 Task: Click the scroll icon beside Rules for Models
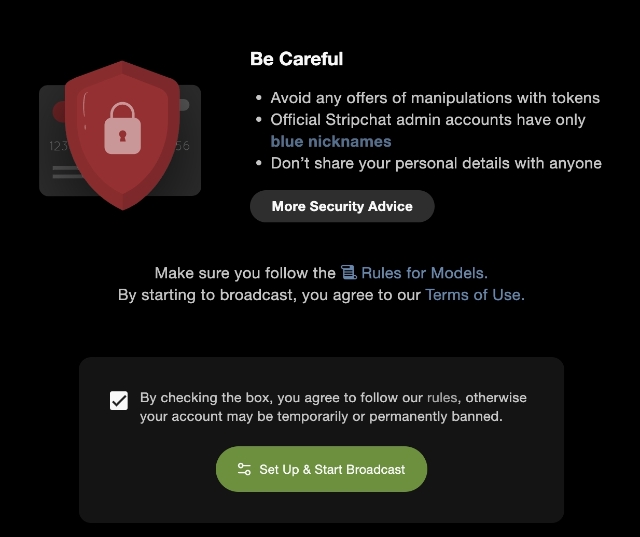point(348,272)
